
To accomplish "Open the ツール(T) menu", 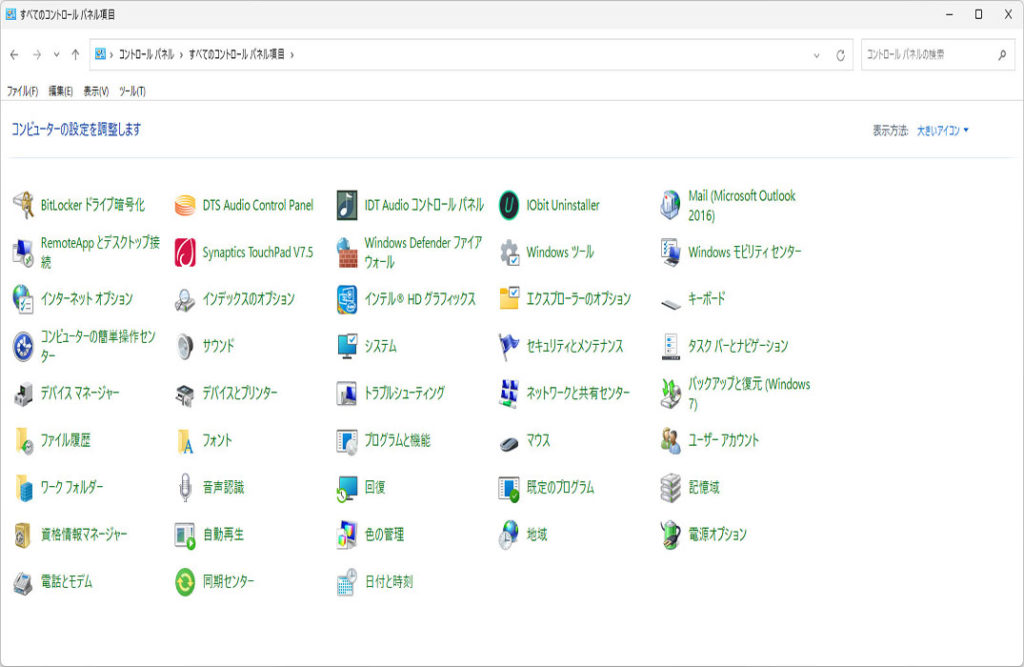I will (x=132, y=91).
